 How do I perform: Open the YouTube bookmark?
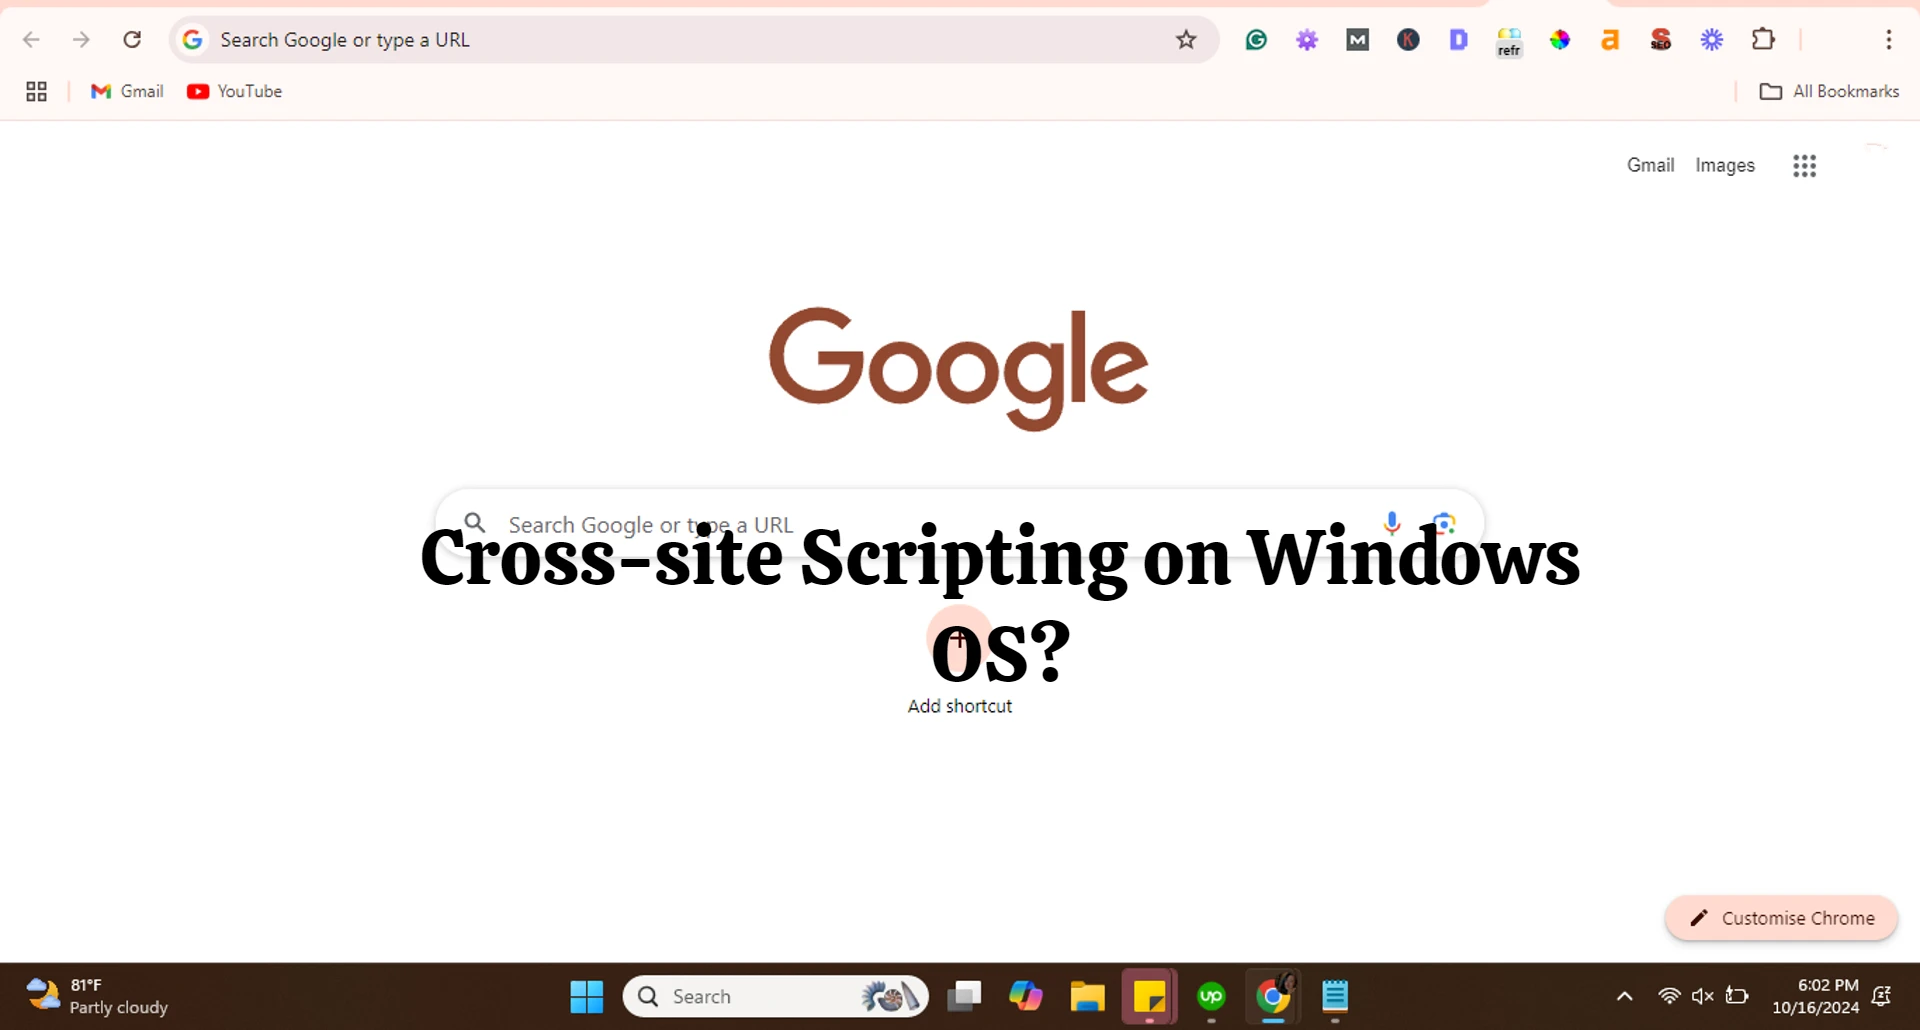point(235,92)
